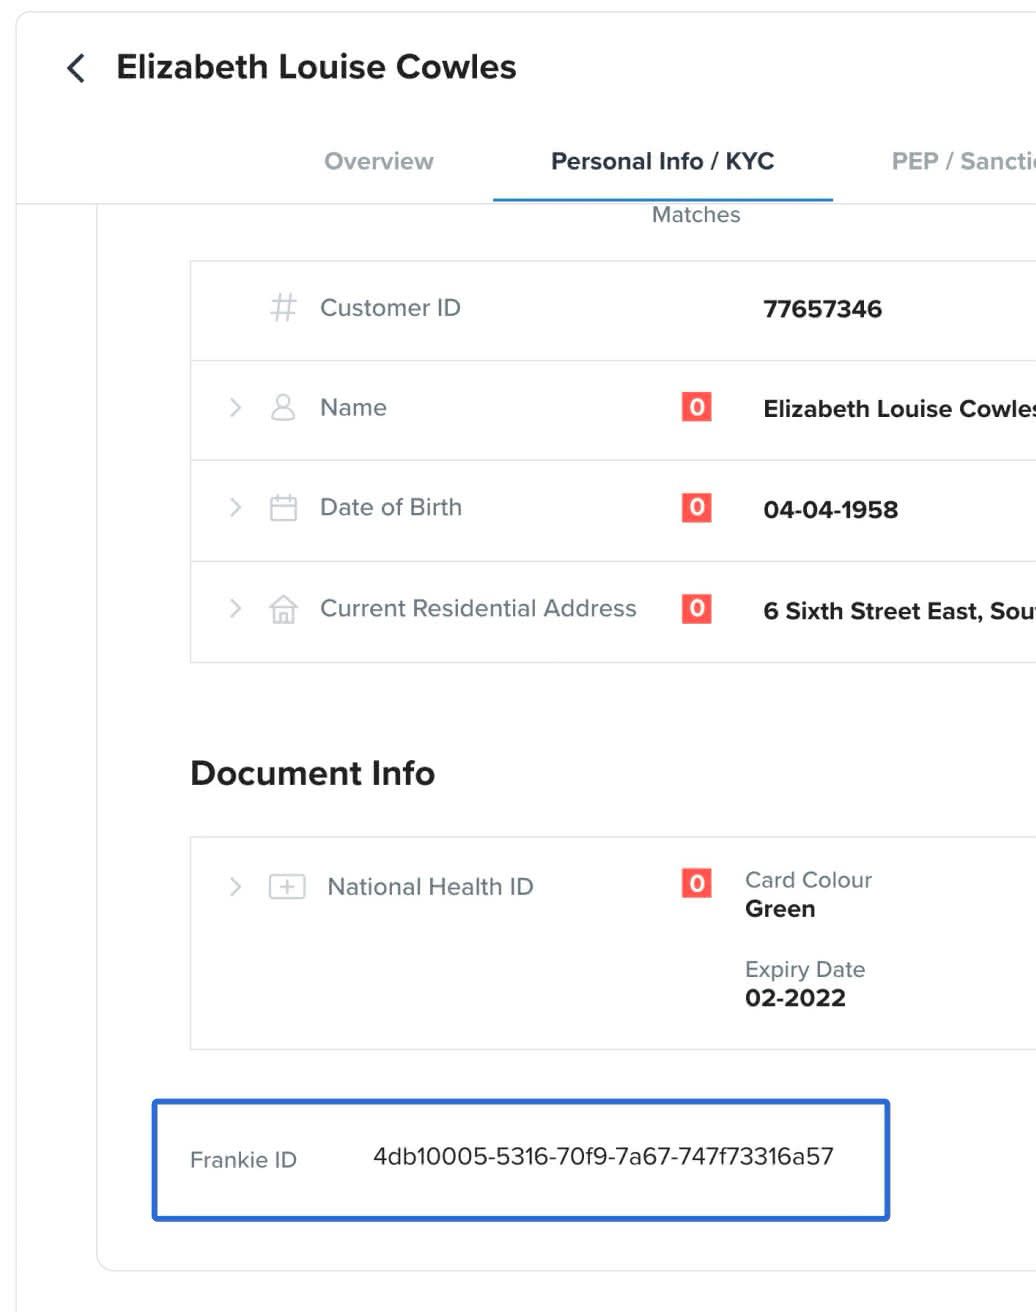Select the Personal Info / KYC tab
Viewport: 1036px width, 1312px height.
click(662, 161)
